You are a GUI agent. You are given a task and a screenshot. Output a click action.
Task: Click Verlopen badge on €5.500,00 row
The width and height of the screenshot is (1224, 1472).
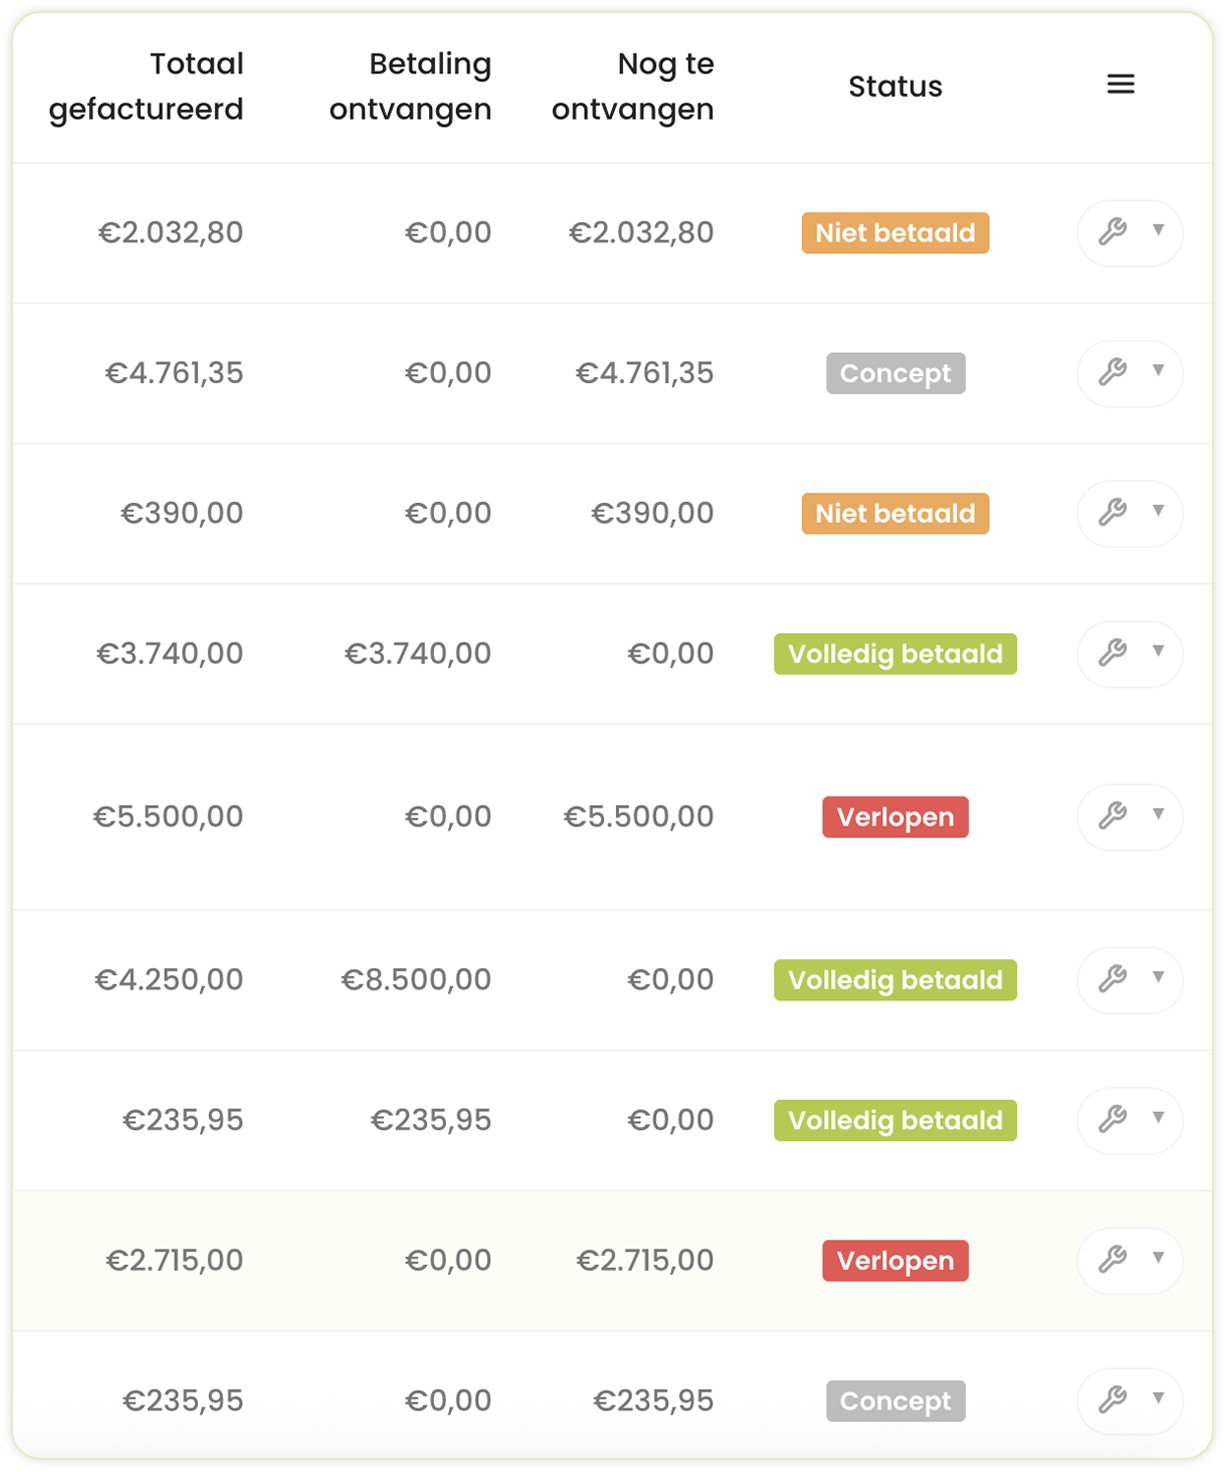(x=895, y=817)
